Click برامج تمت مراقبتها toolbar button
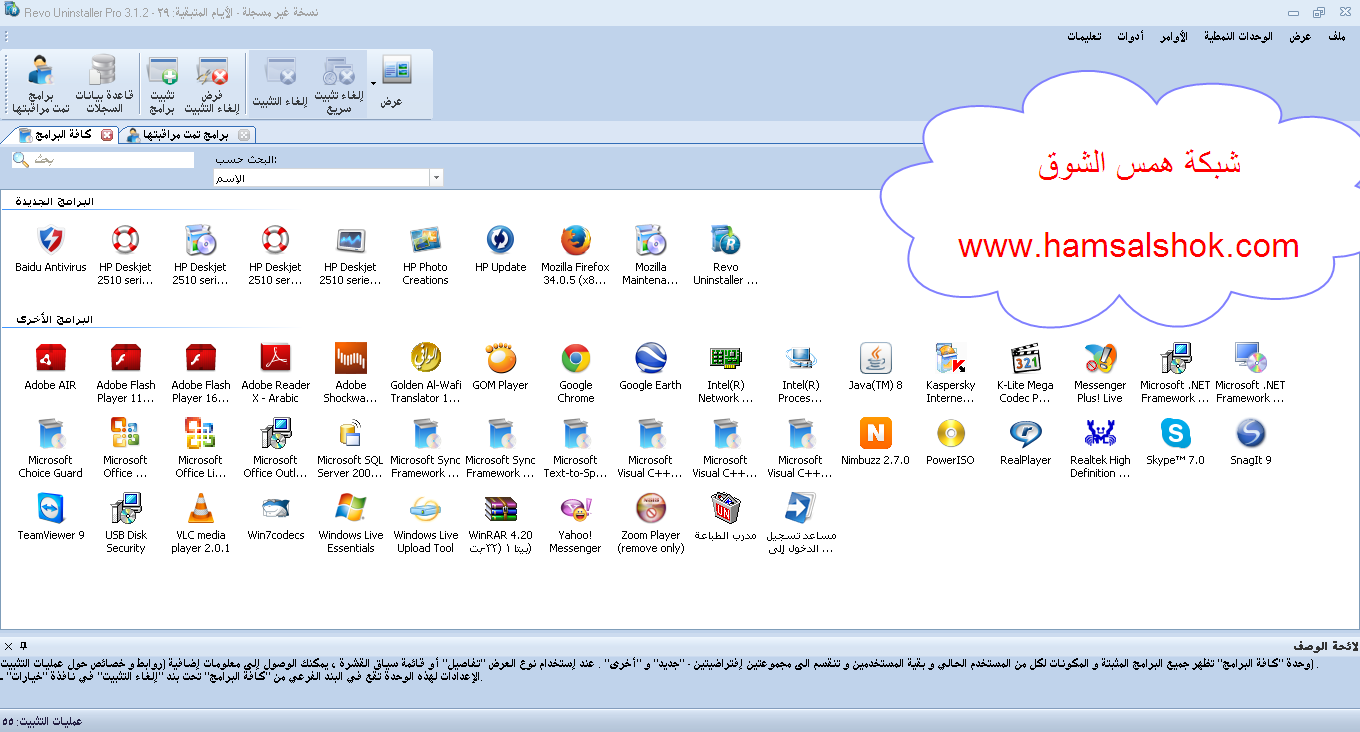The height and width of the screenshot is (732, 1360). coord(41,85)
